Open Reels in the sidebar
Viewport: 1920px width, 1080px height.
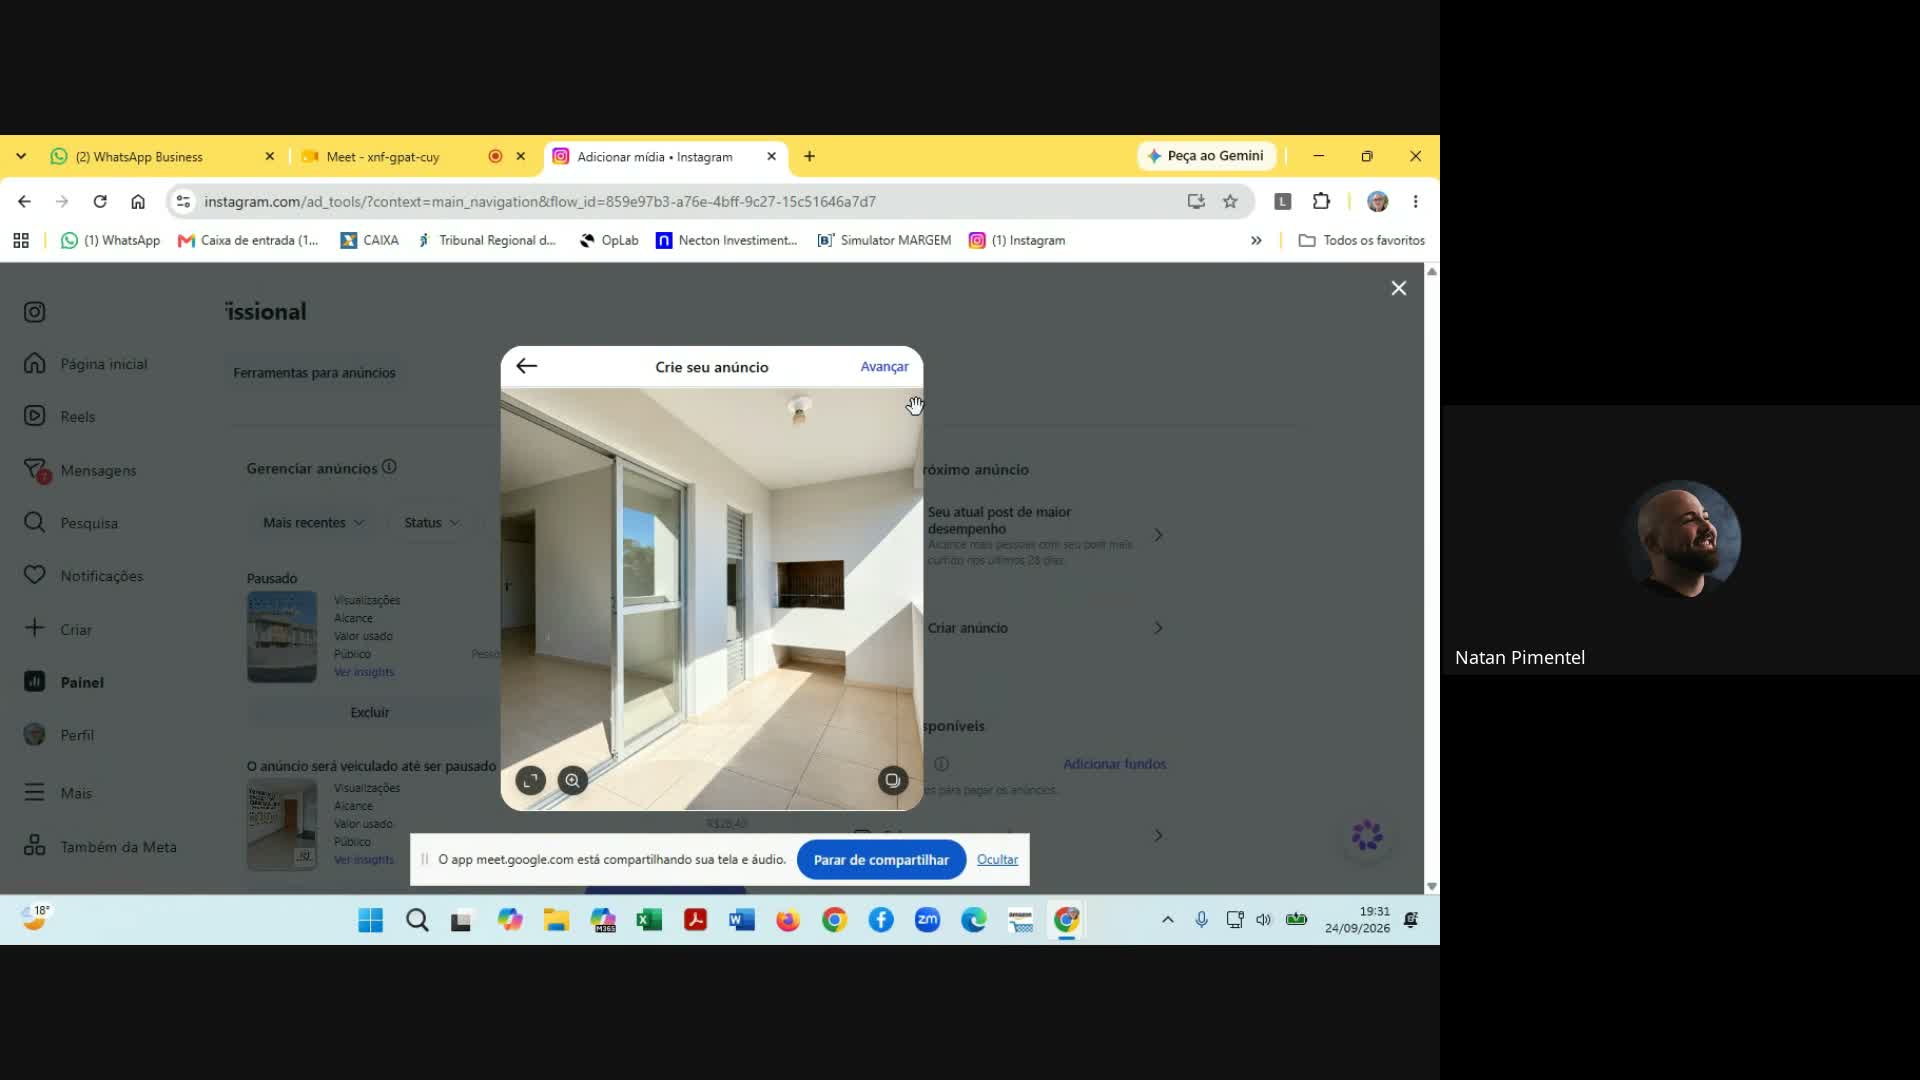coord(60,416)
